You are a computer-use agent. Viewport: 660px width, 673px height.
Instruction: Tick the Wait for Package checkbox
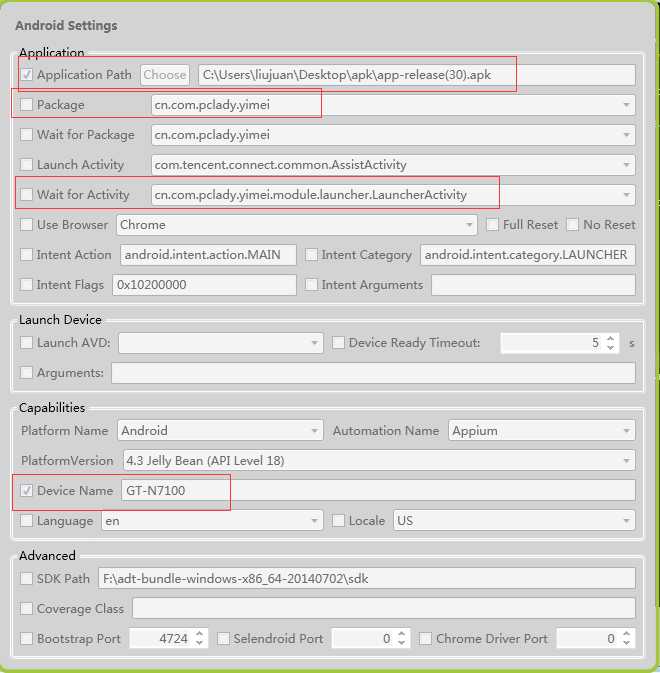point(27,135)
